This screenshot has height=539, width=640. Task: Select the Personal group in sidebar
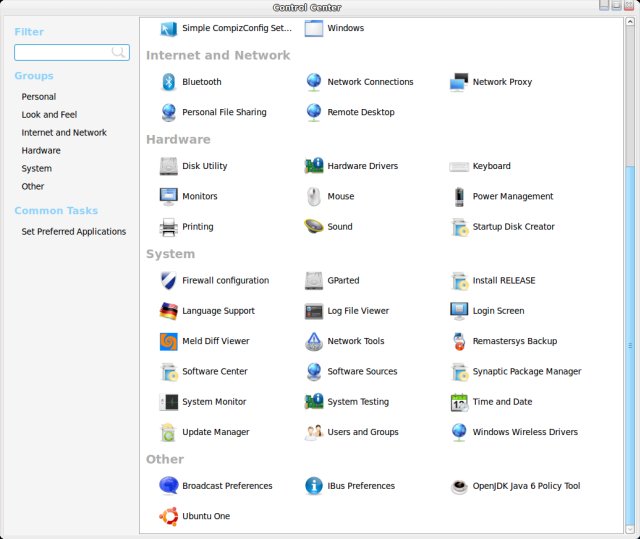coord(39,97)
